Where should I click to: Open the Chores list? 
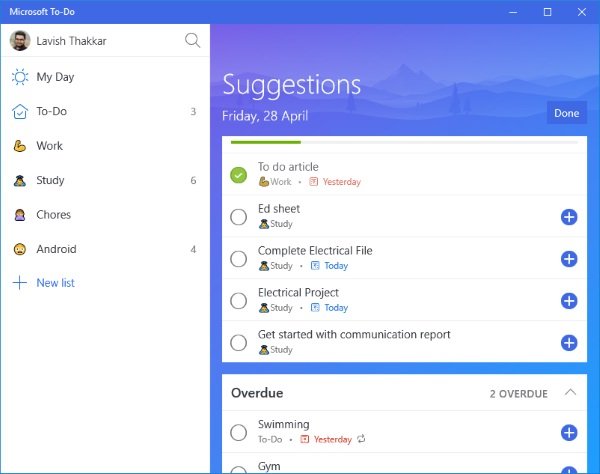(105, 215)
